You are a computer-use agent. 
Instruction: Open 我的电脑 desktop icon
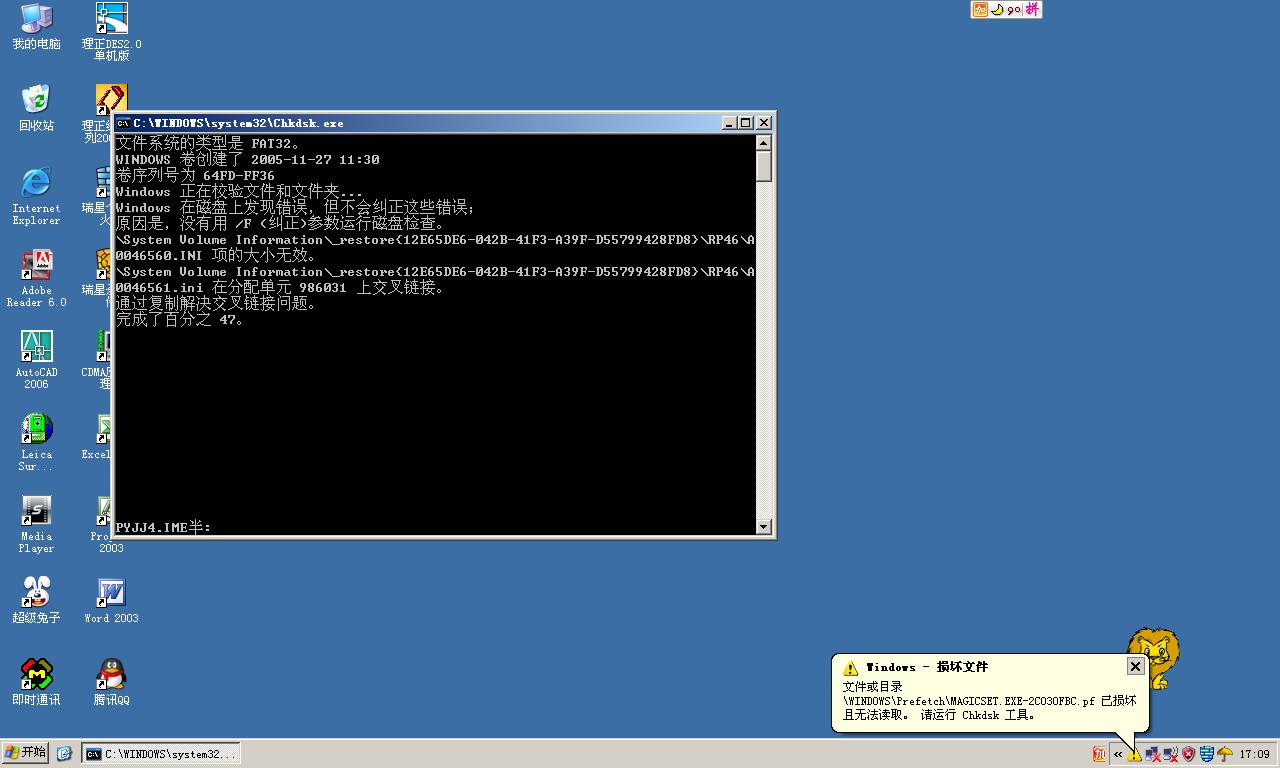point(36,27)
